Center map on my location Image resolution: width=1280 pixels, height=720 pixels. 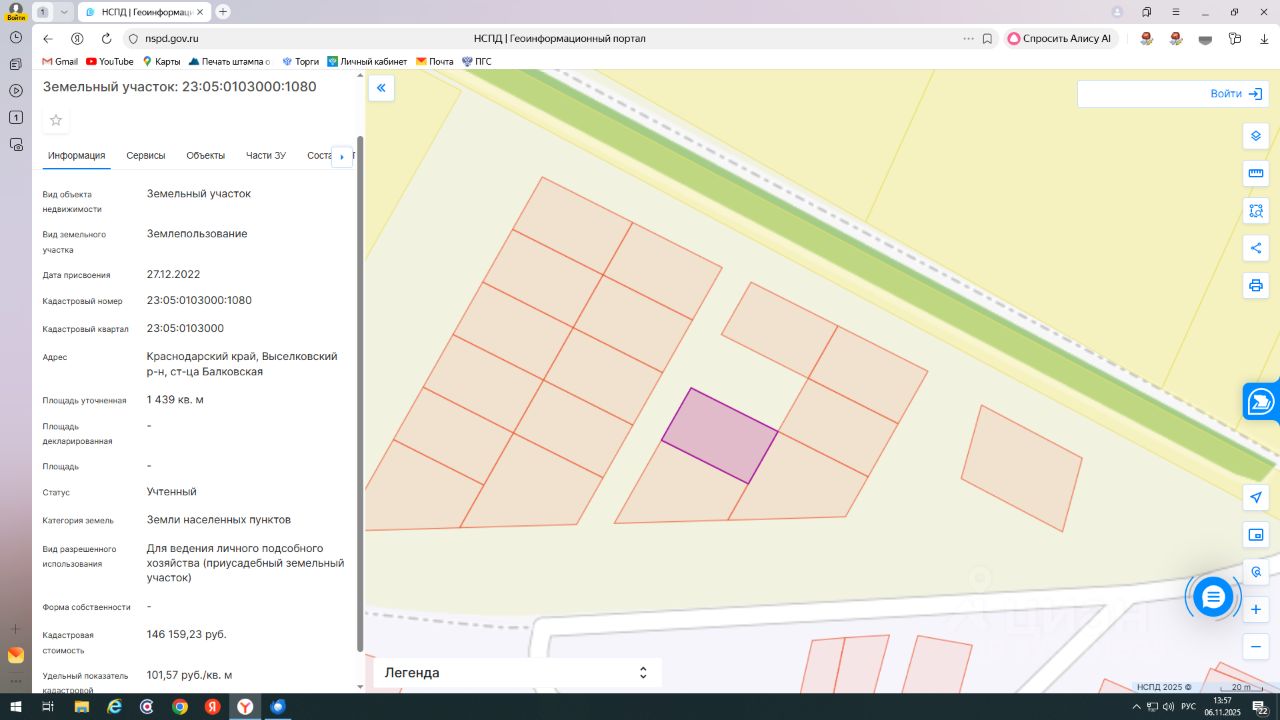pyautogui.click(x=1256, y=497)
